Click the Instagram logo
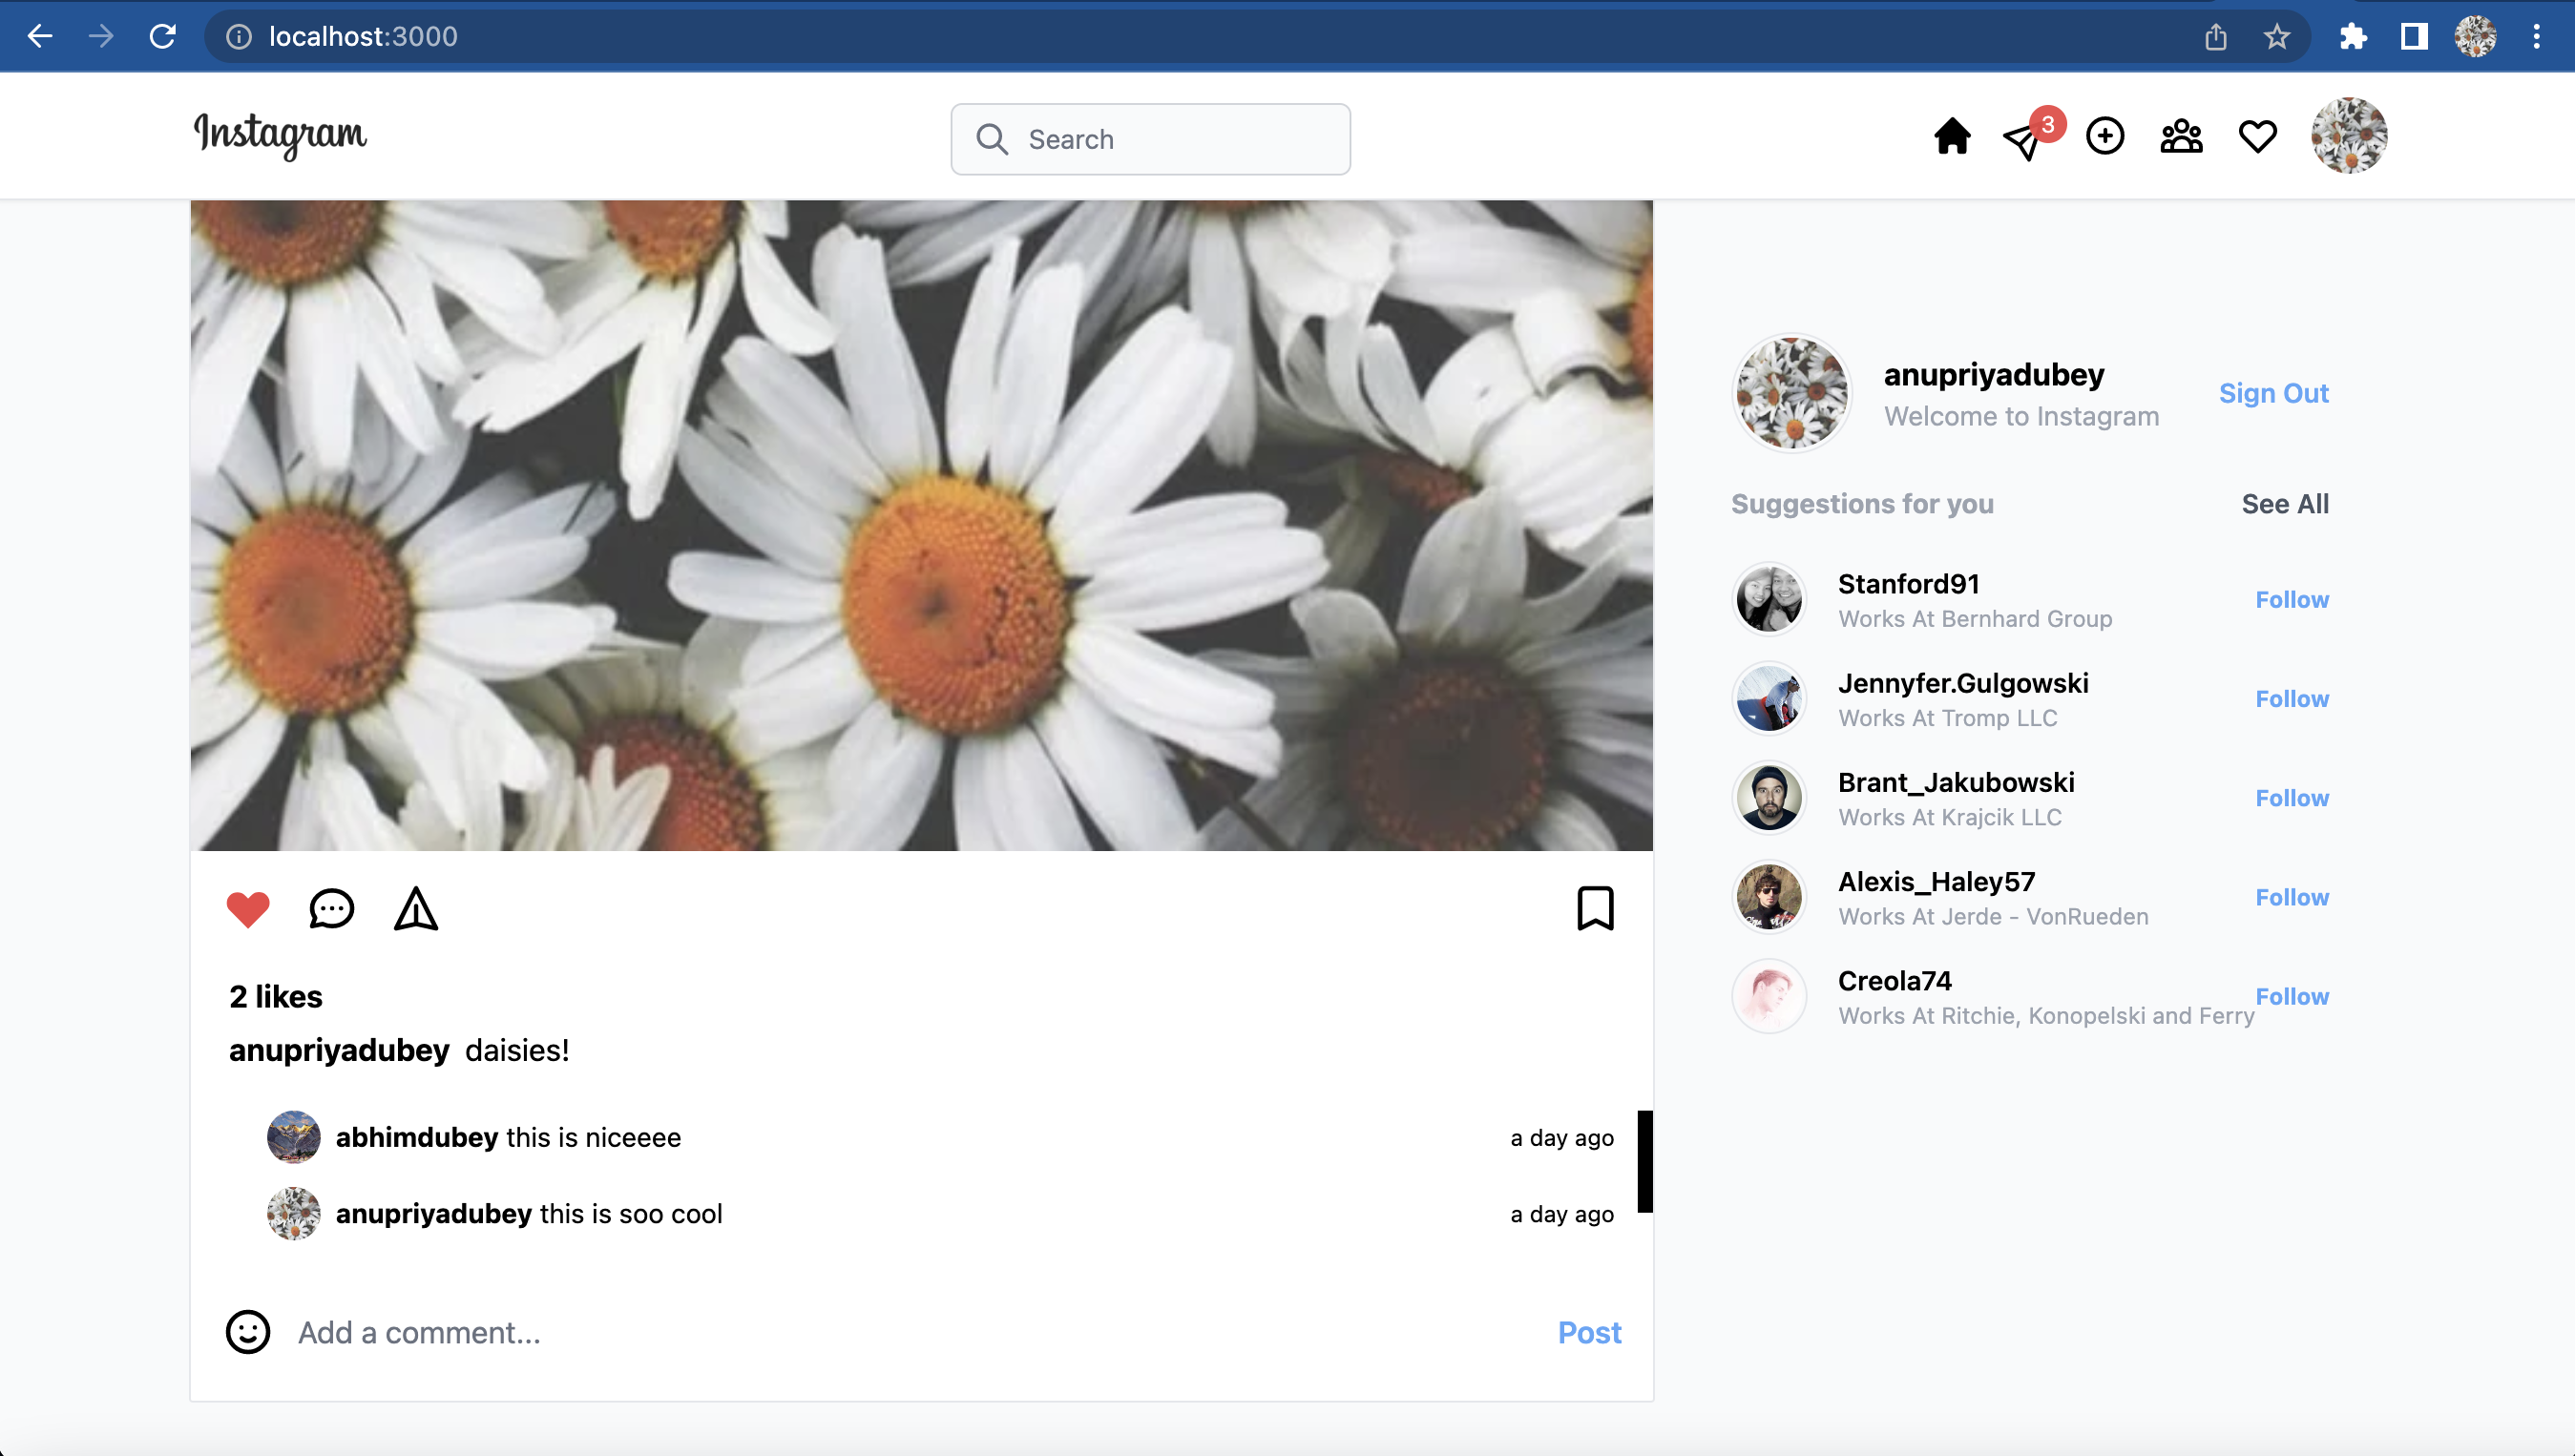 point(280,136)
